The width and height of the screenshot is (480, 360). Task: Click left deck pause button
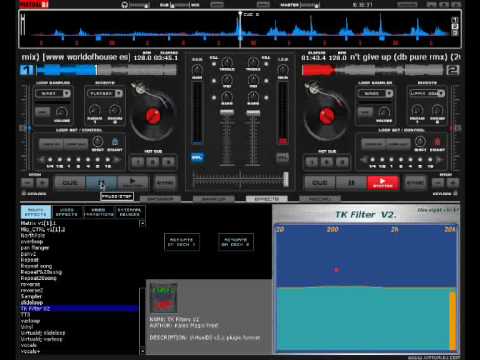point(101,183)
